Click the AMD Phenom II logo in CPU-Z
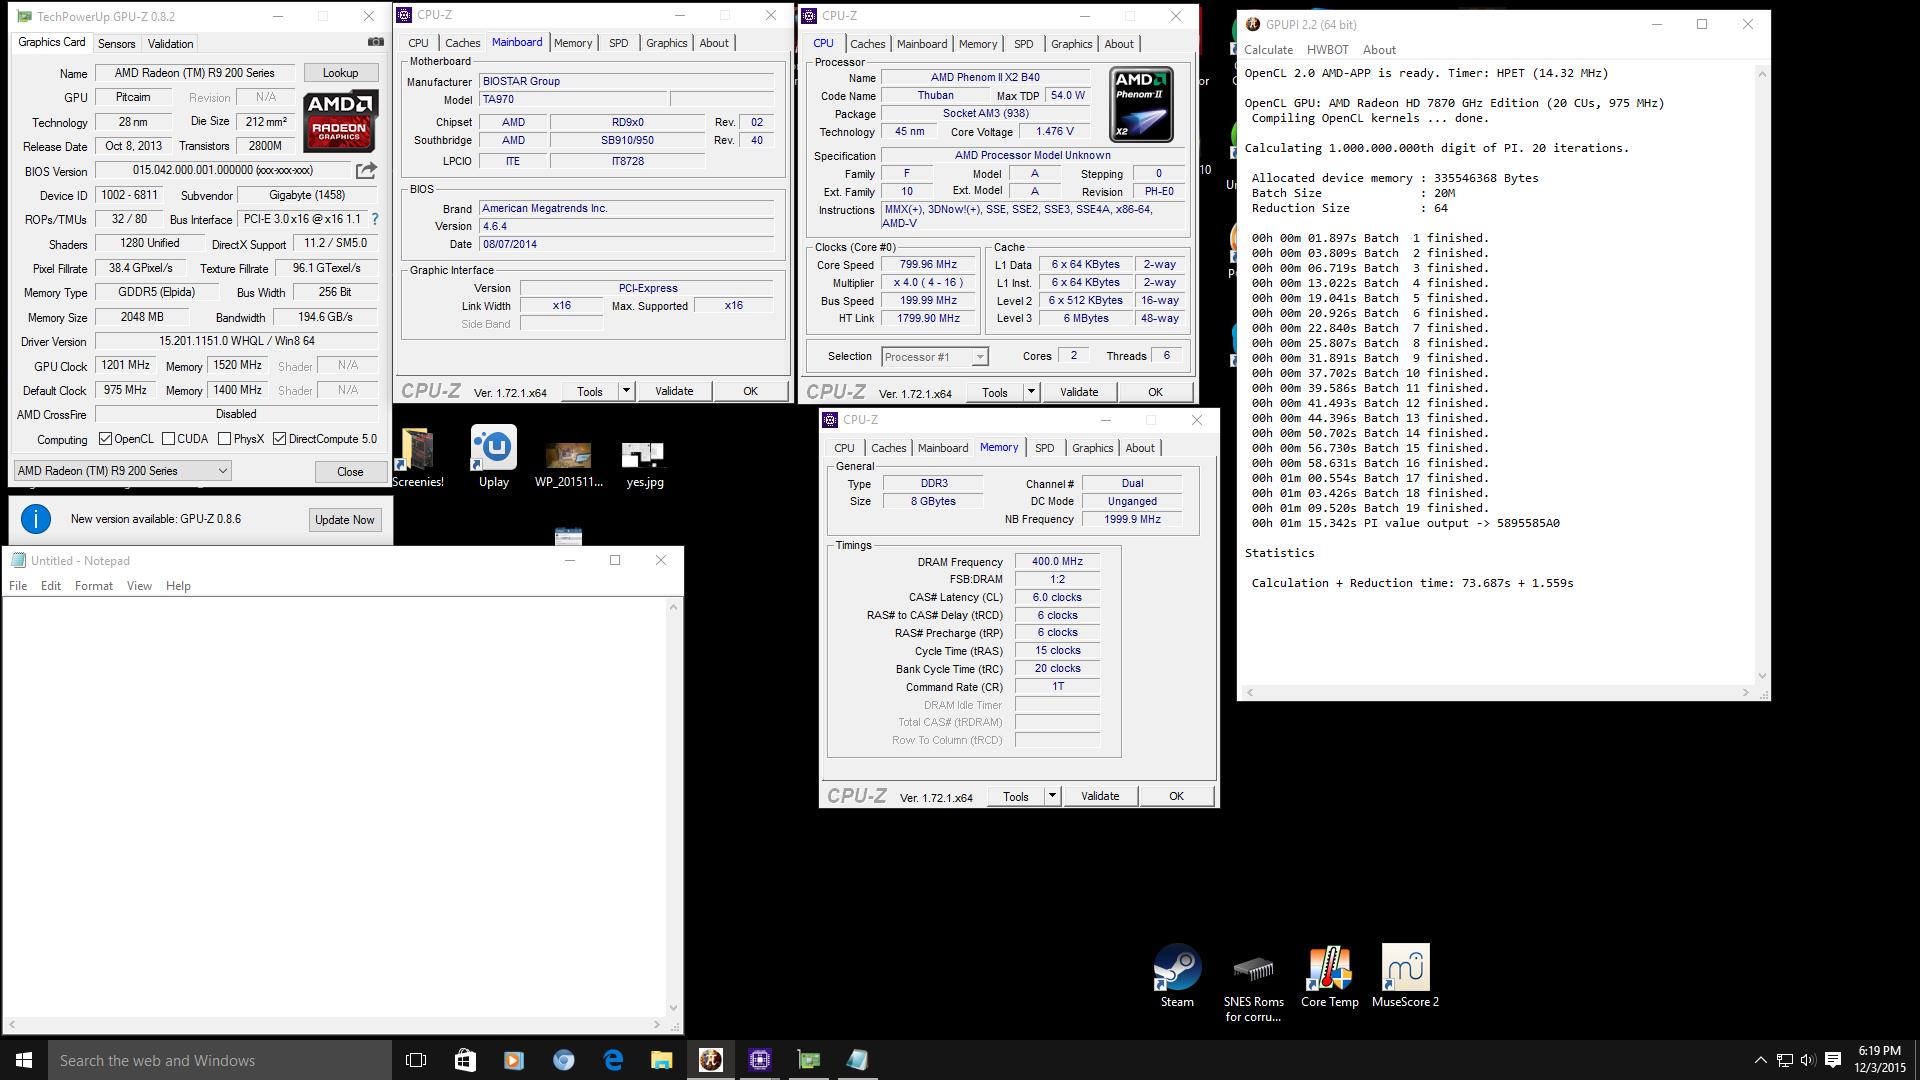Image resolution: width=1920 pixels, height=1080 pixels. 1141,104
